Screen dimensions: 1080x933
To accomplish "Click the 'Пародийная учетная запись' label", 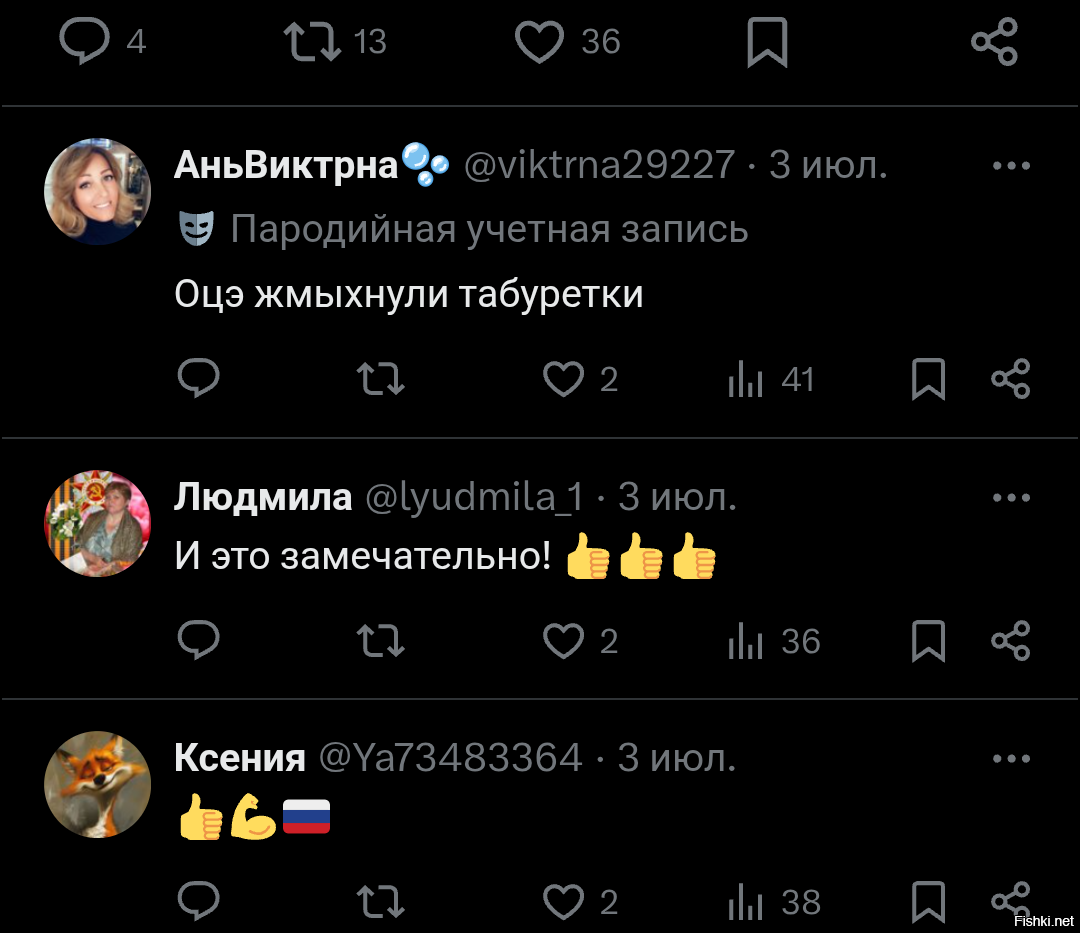I will pos(489,229).
